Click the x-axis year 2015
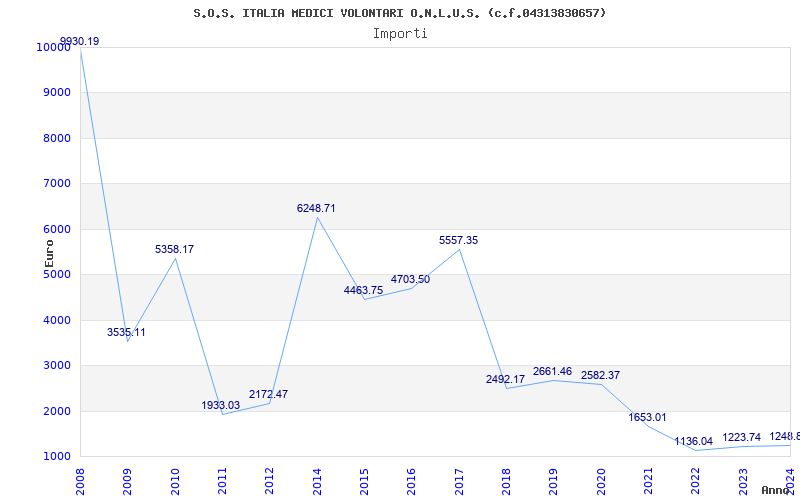The height and width of the screenshot is (500, 800). pos(364,481)
